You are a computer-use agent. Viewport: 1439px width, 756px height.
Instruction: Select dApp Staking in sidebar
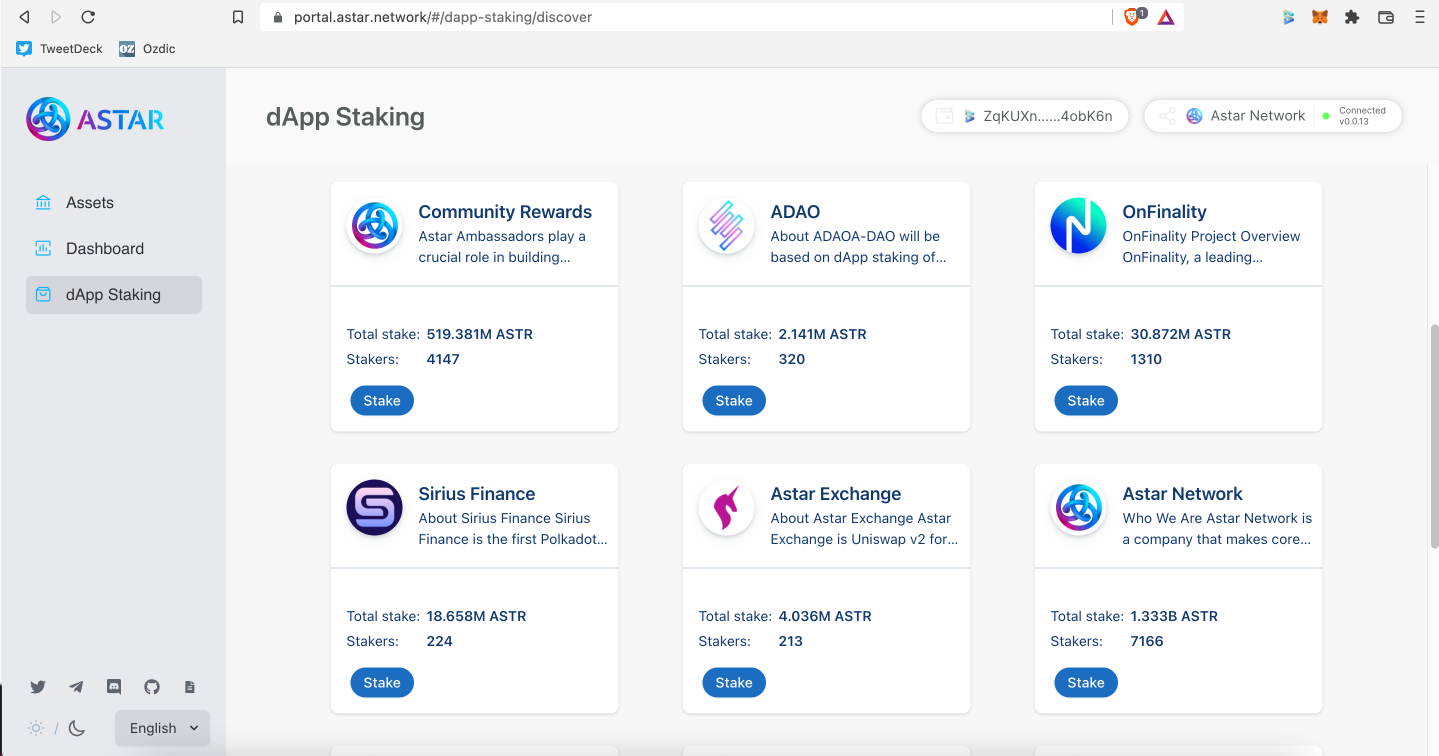point(114,294)
